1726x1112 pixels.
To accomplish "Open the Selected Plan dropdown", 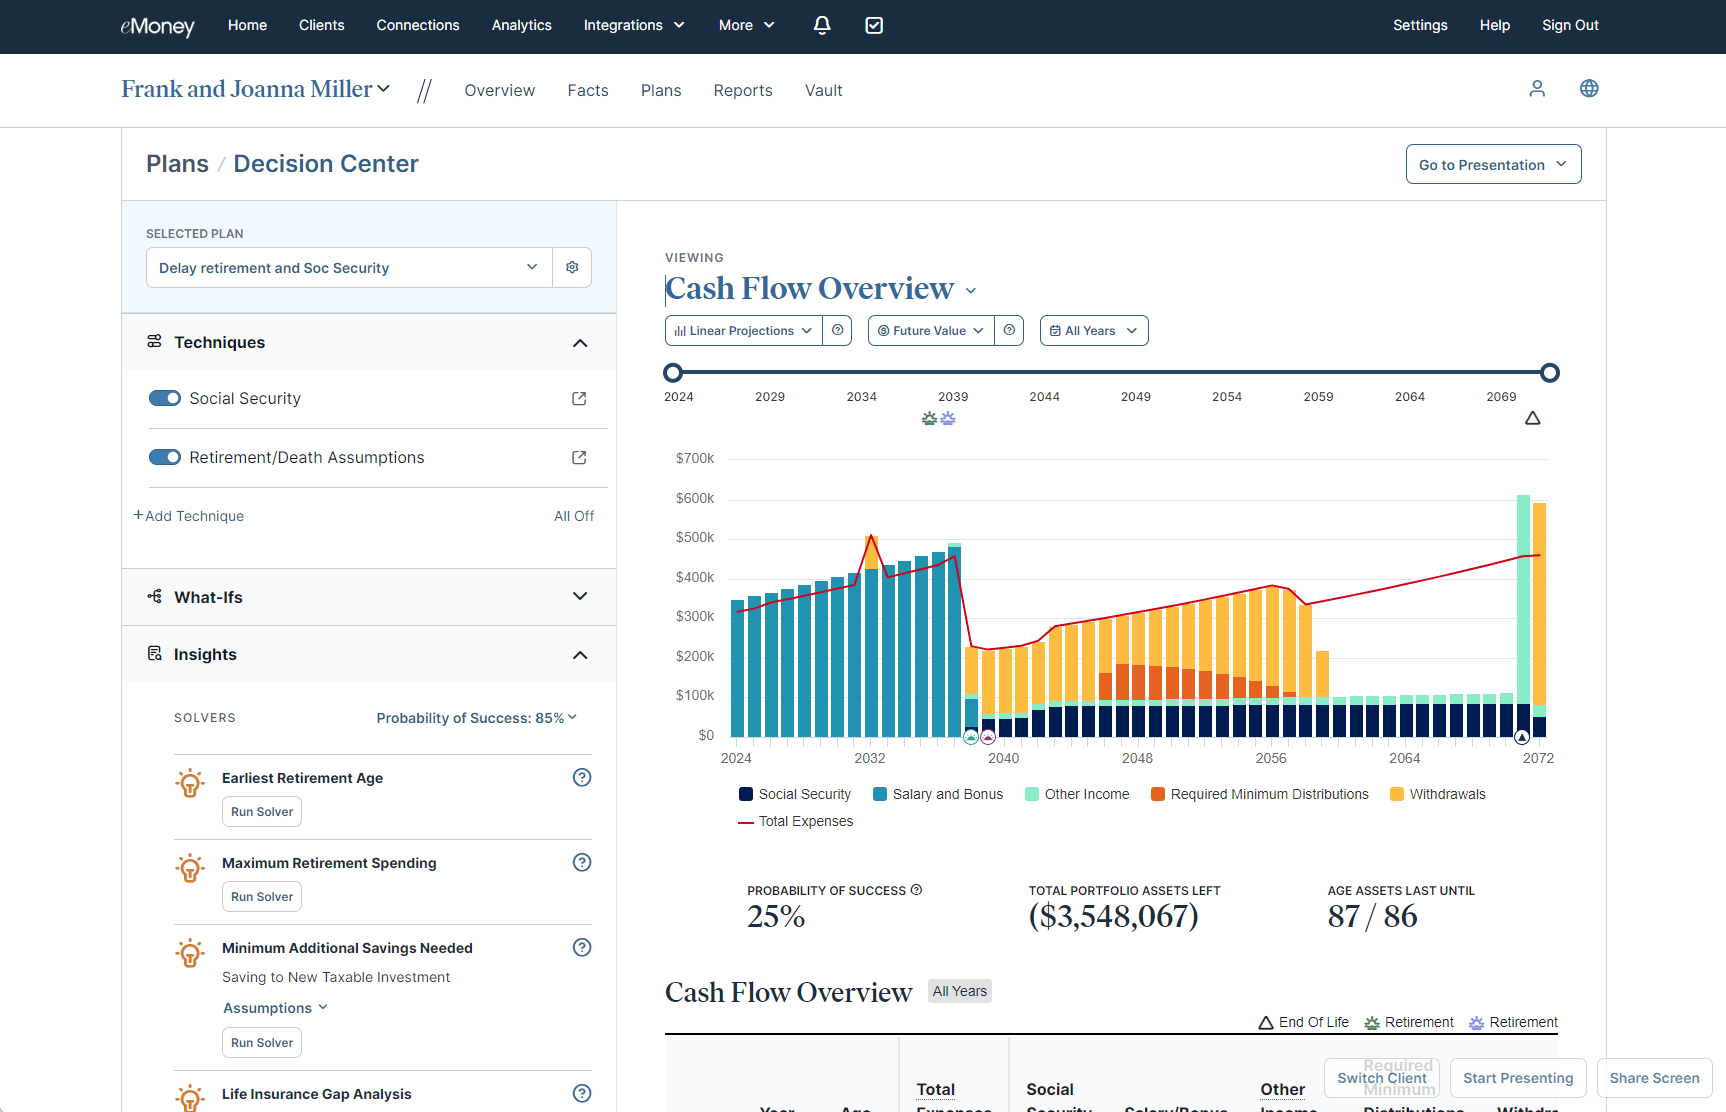I will click(349, 267).
